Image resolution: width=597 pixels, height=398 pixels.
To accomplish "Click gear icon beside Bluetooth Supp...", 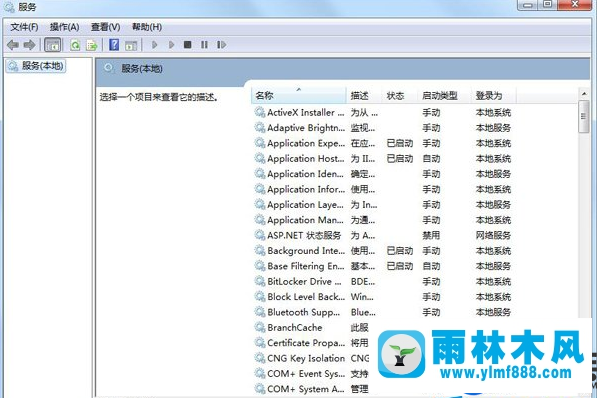I will [x=260, y=312].
